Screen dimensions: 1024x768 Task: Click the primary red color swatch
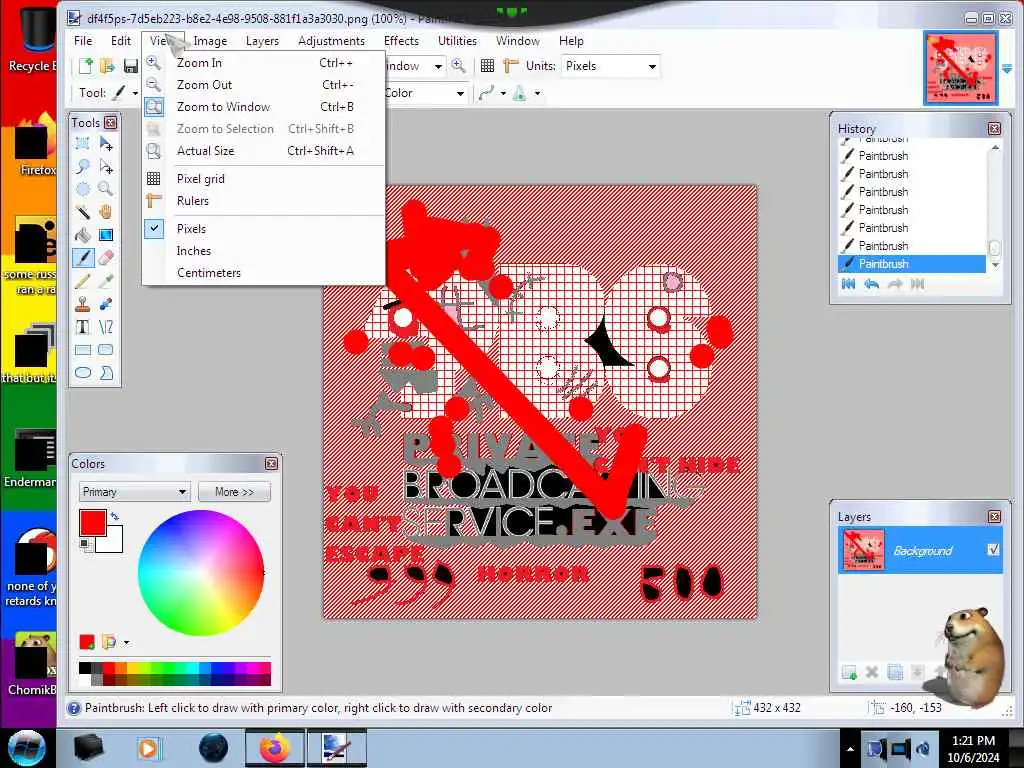click(x=93, y=522)
